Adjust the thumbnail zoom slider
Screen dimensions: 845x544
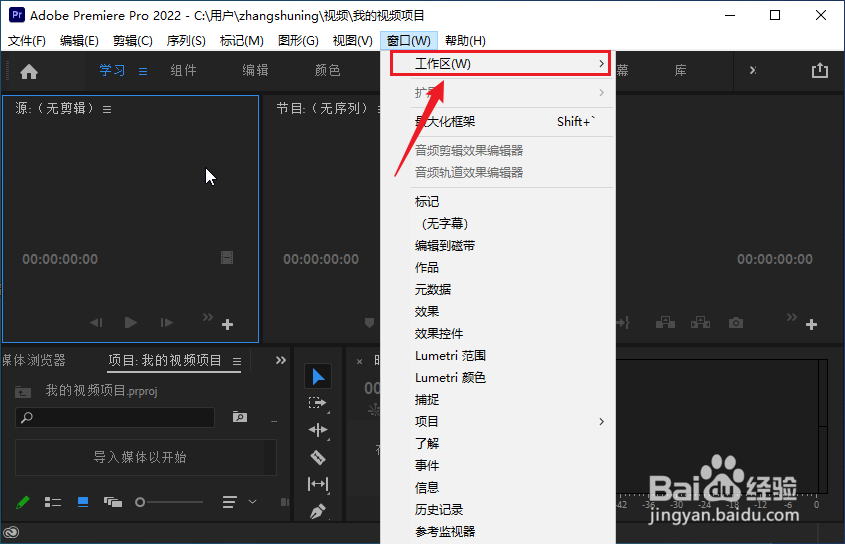(x=169, y=502)
